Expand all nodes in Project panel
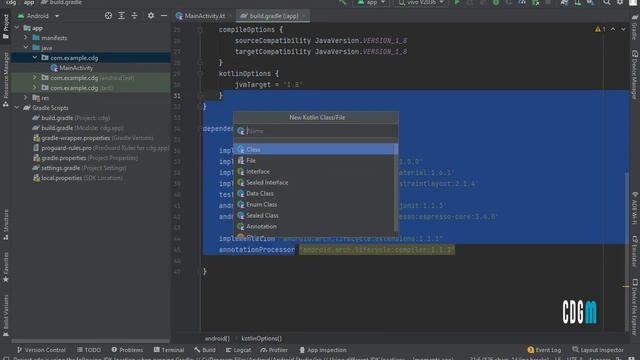Screen dimensions: 640x360 point(121,16)
